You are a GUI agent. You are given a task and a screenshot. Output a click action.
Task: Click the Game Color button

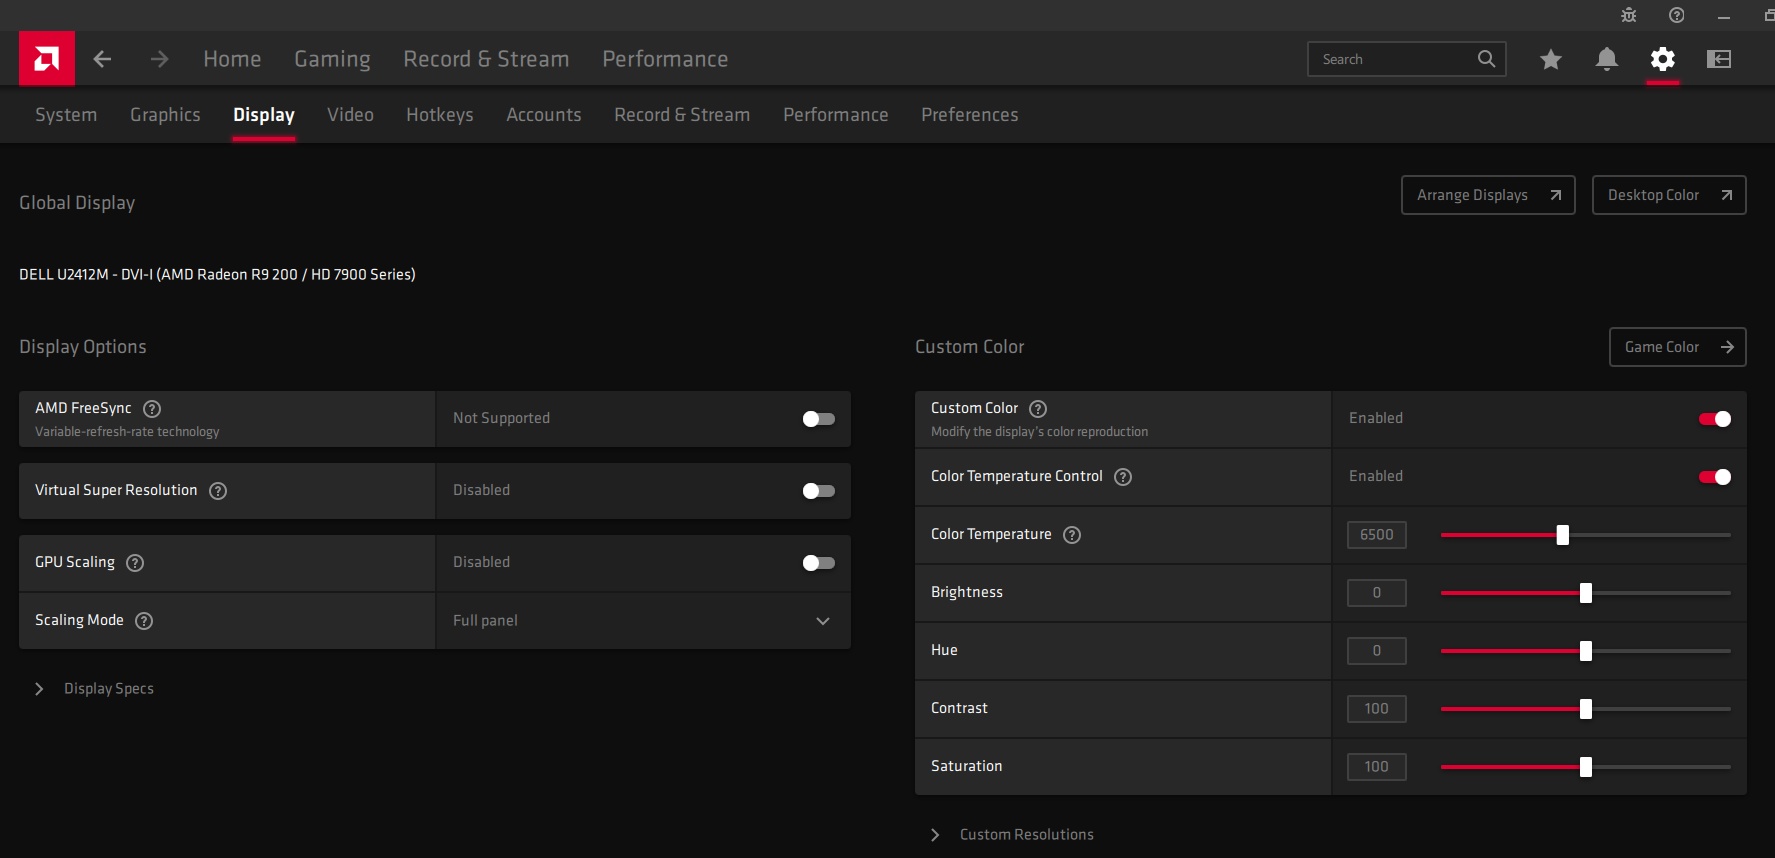coord(1678,347)
